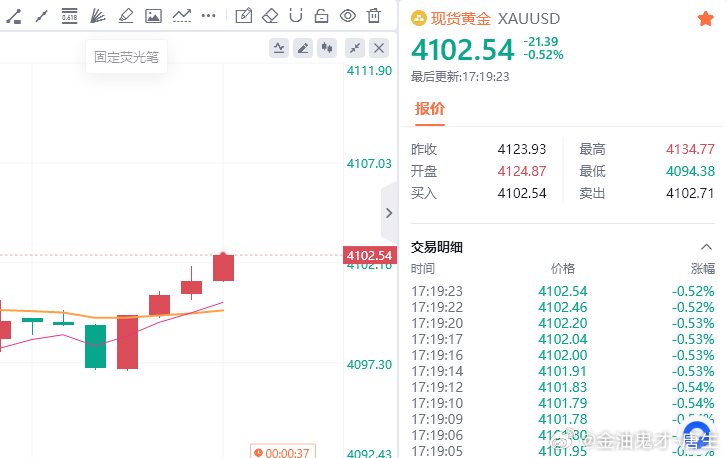Select the 17:19:10 trade row
Screen dimensions: 727x458
click(x=562, y=403)
